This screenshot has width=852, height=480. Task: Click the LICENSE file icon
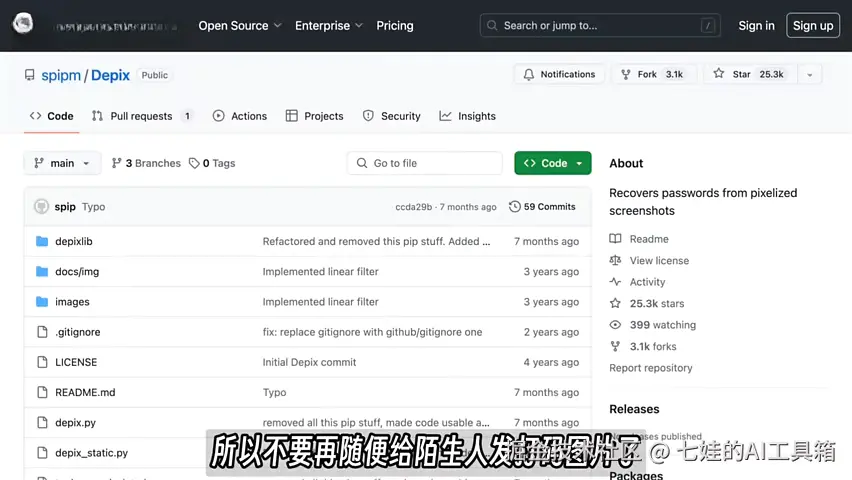pyautogui.click(x=42, y=362)
